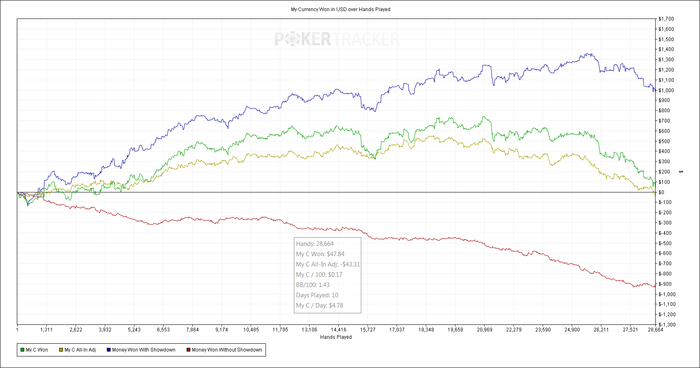
Task: Click the $-1,300 value axis label
Action: point(667,325)
